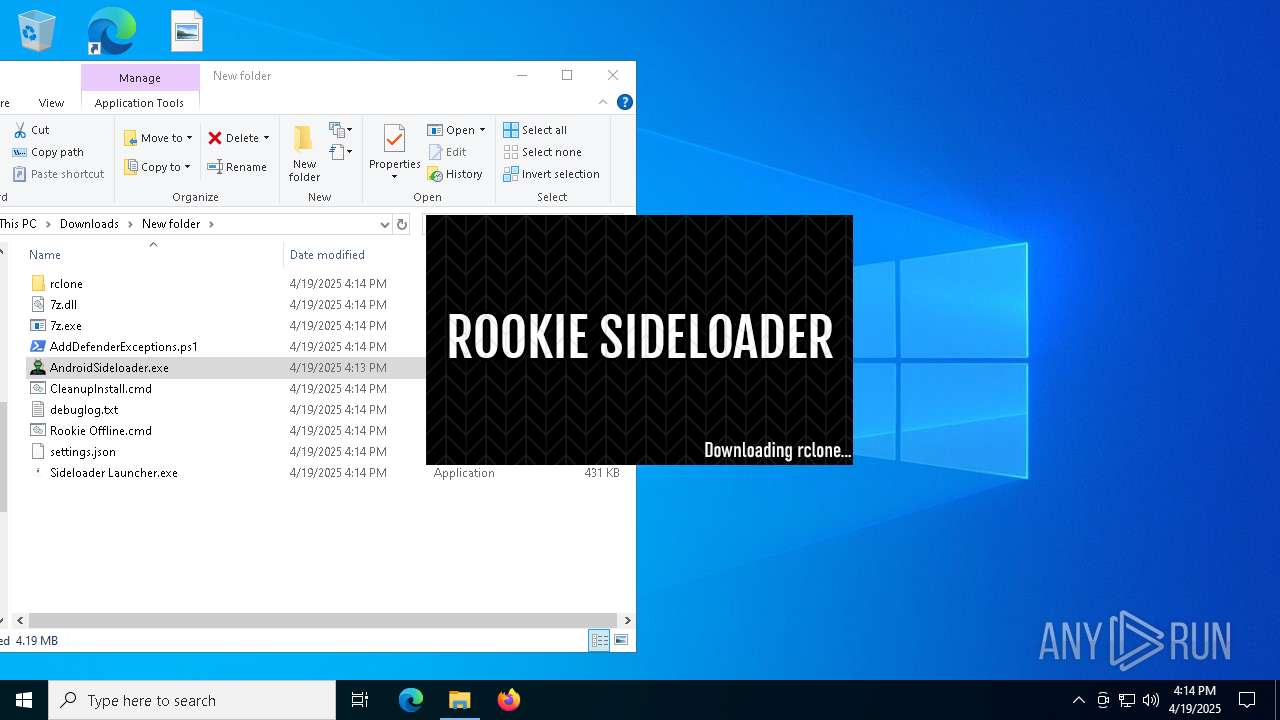Viewport: 1280px width, 720px height.
Task: Expand address bar history dropdown
Action: point(384,224)
